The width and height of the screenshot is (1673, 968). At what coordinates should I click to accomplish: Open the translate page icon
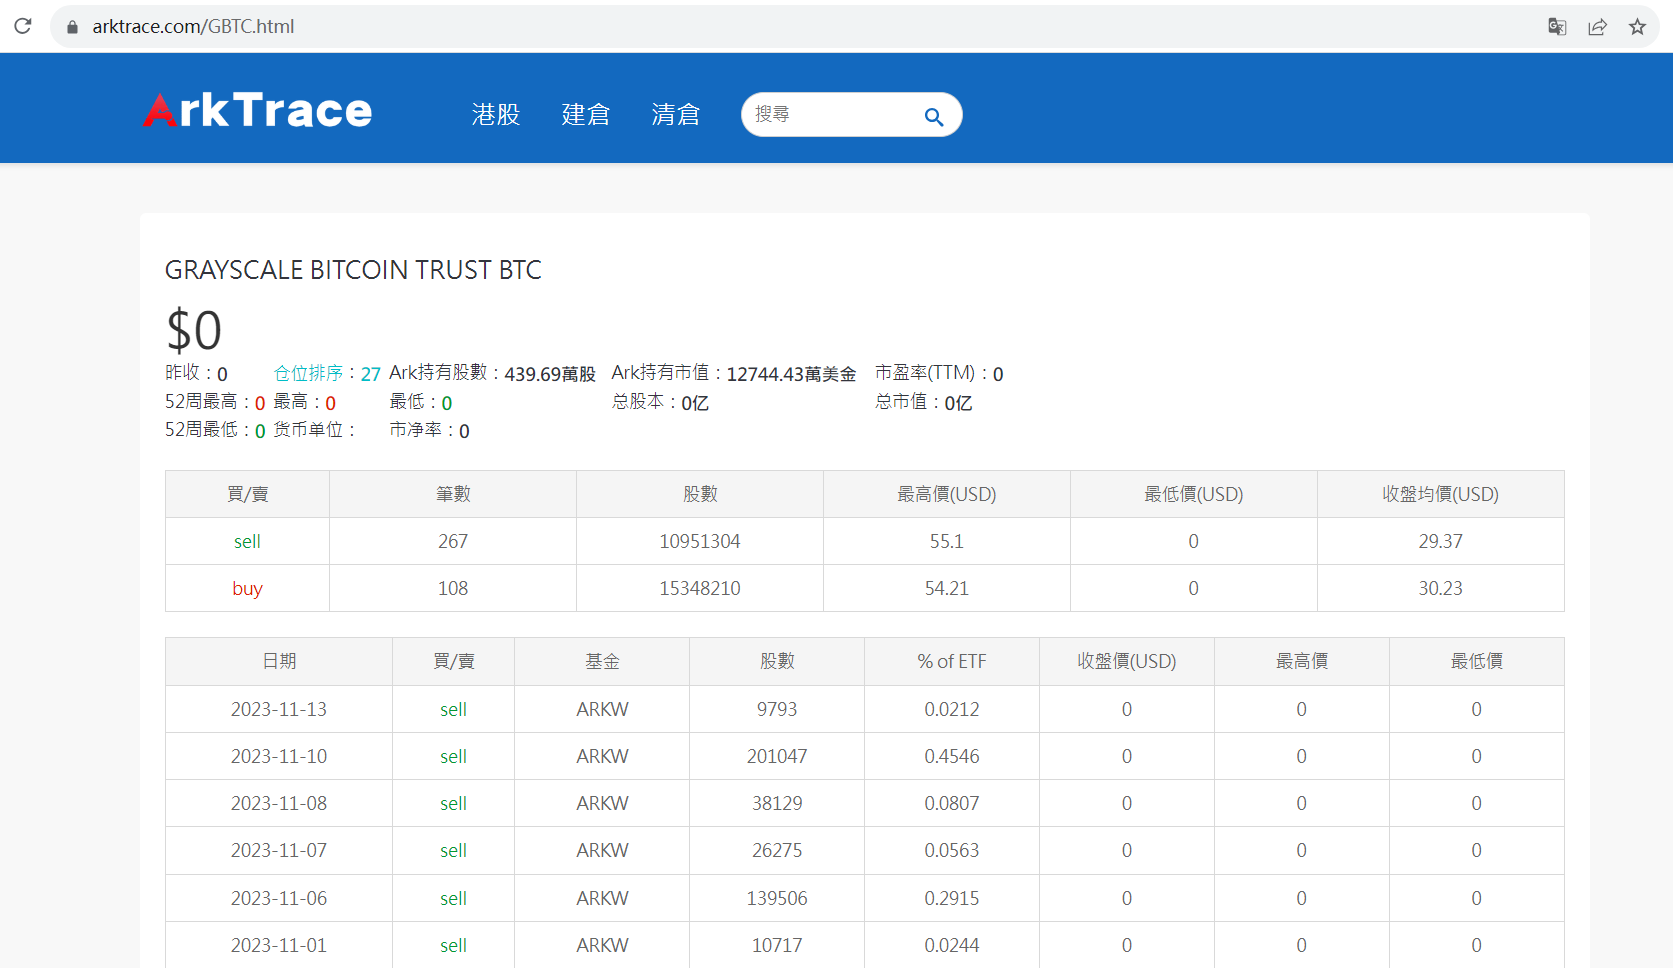point(1557,27)
